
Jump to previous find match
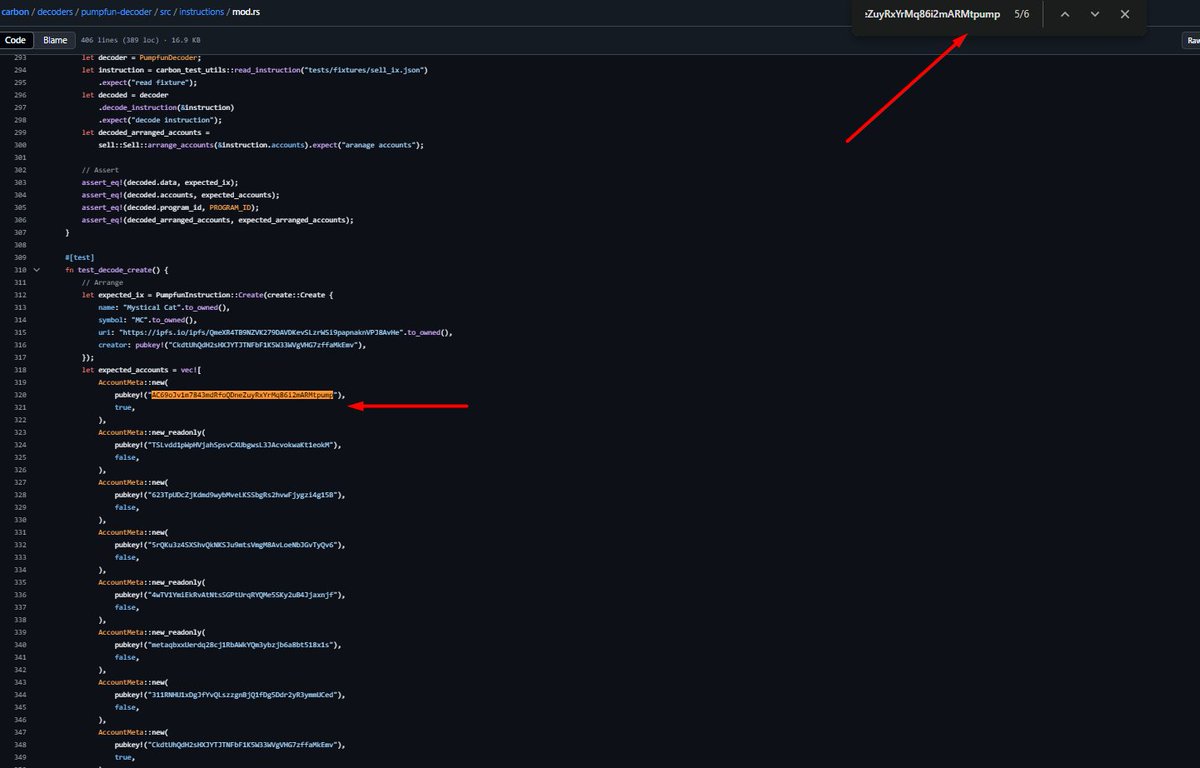[1065, 14]
